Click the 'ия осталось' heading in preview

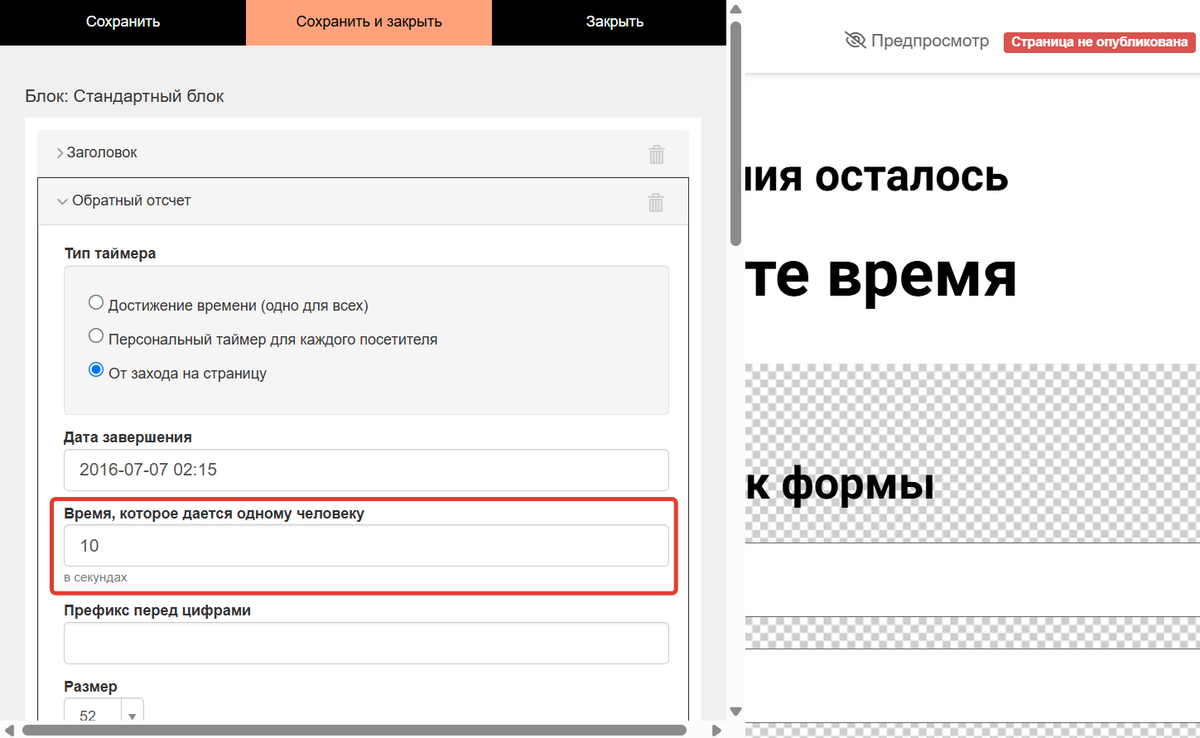click(x=876, y=176)
